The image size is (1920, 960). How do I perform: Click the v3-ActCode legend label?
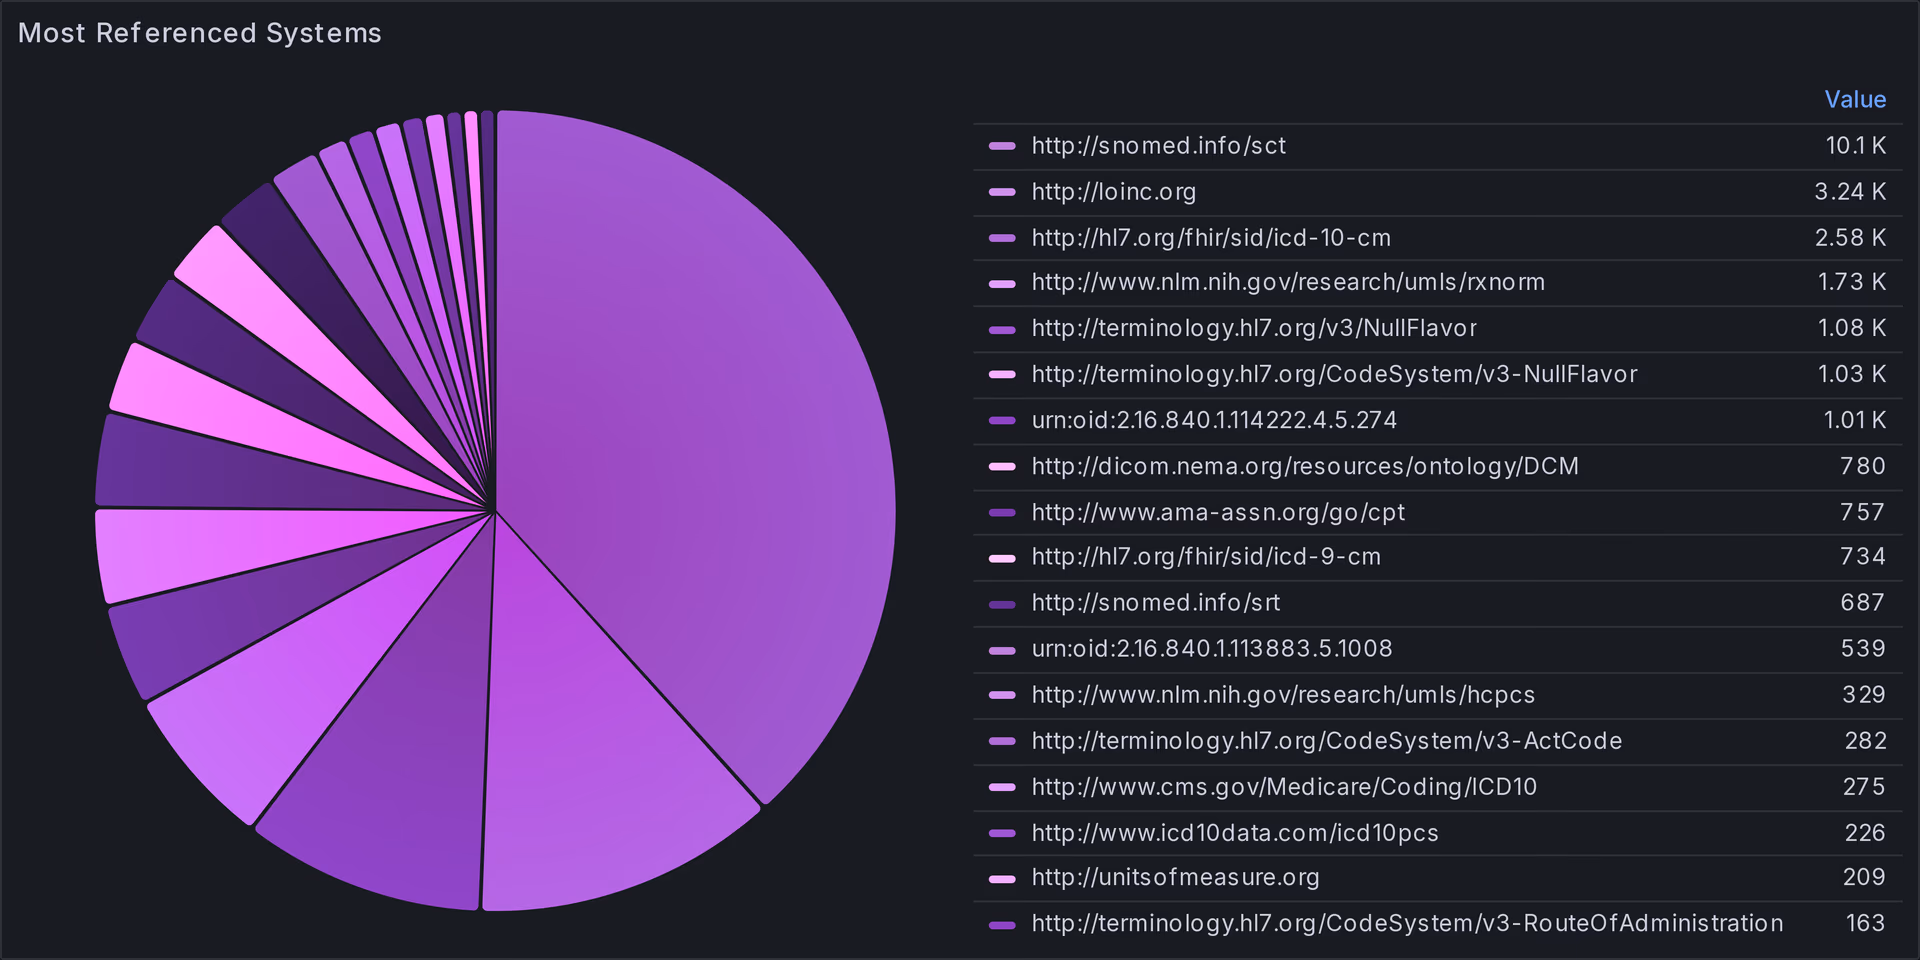click(x=1326, y=741)
